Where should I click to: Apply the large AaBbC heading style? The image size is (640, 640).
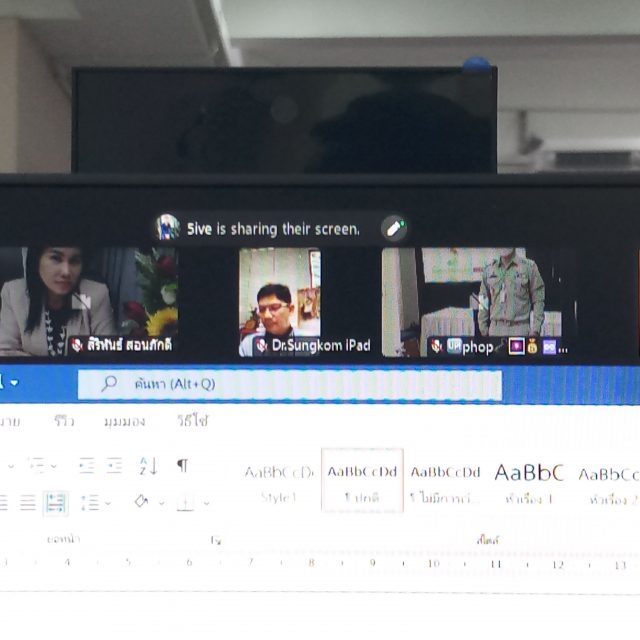click(x=529, y=482)
